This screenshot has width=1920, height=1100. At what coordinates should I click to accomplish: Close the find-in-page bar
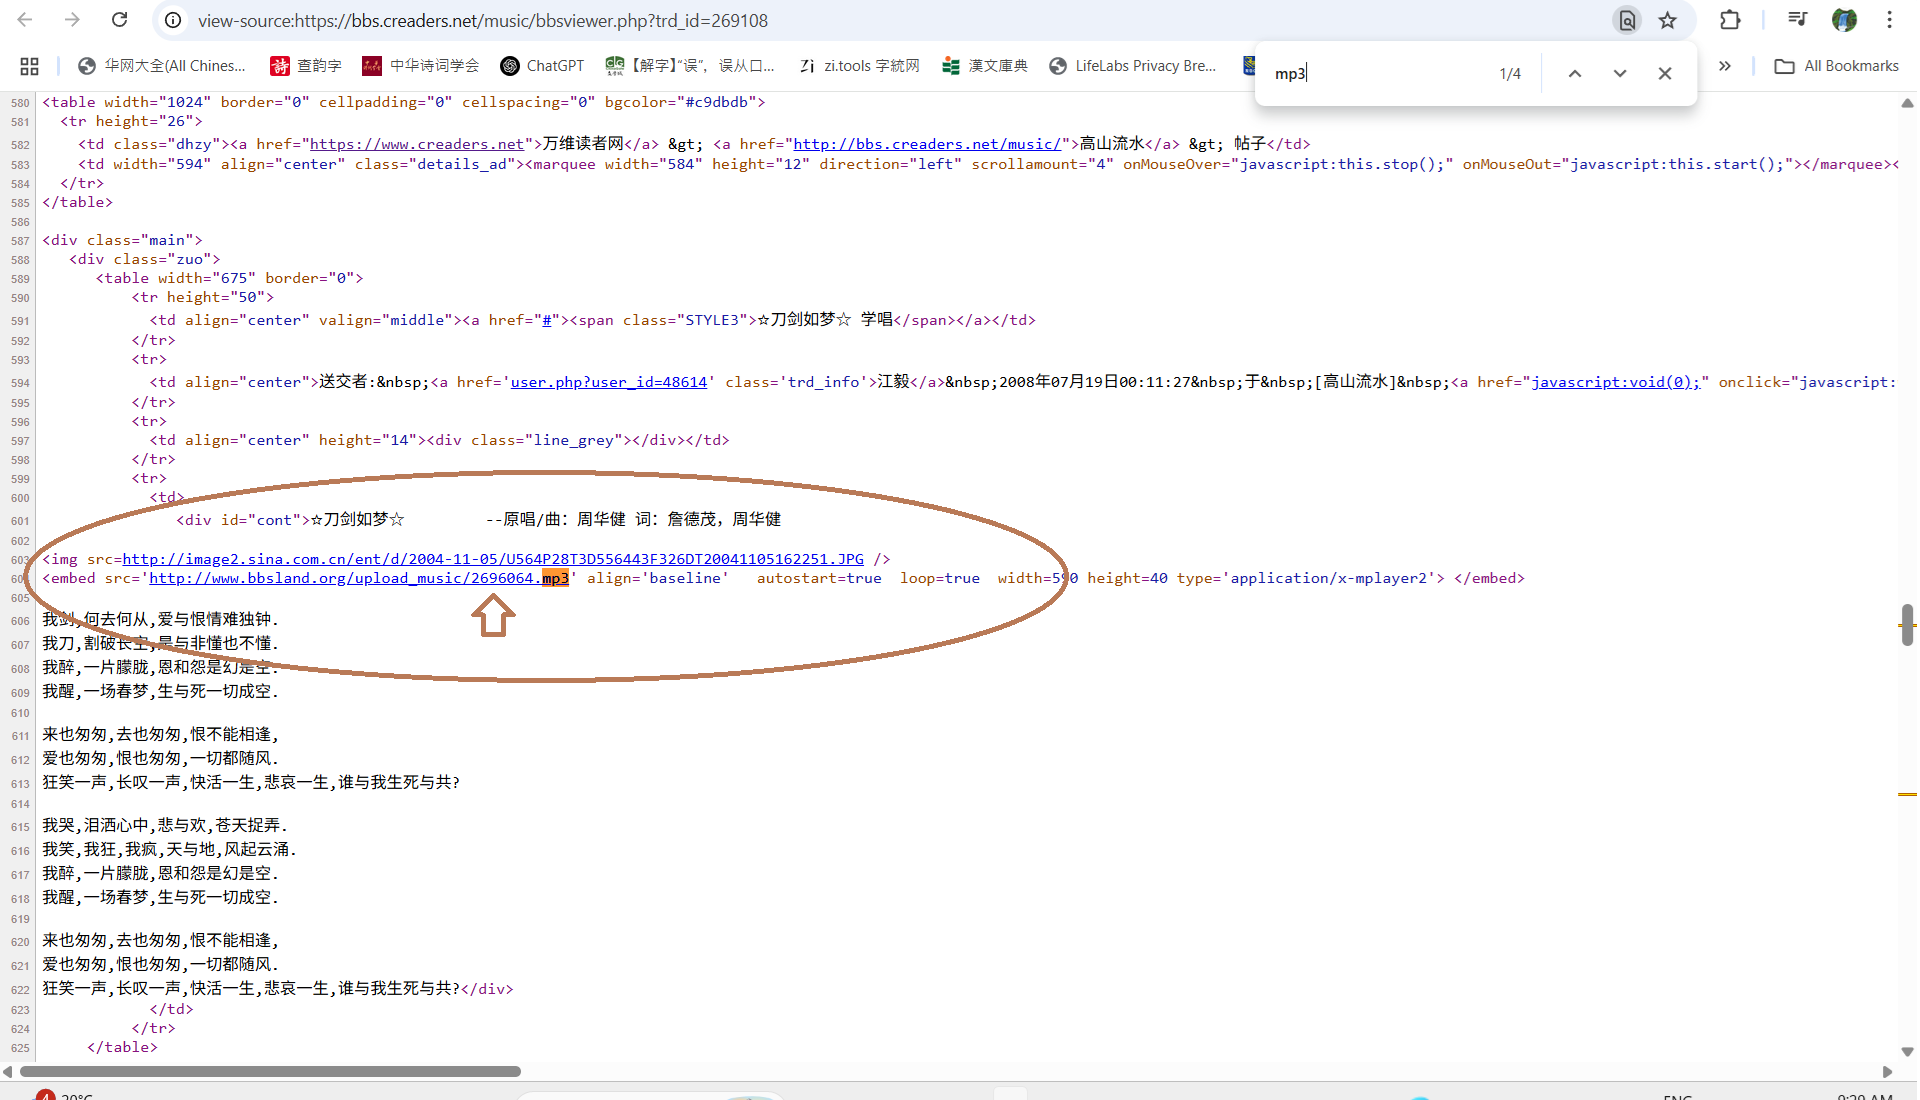point(1664,72)
